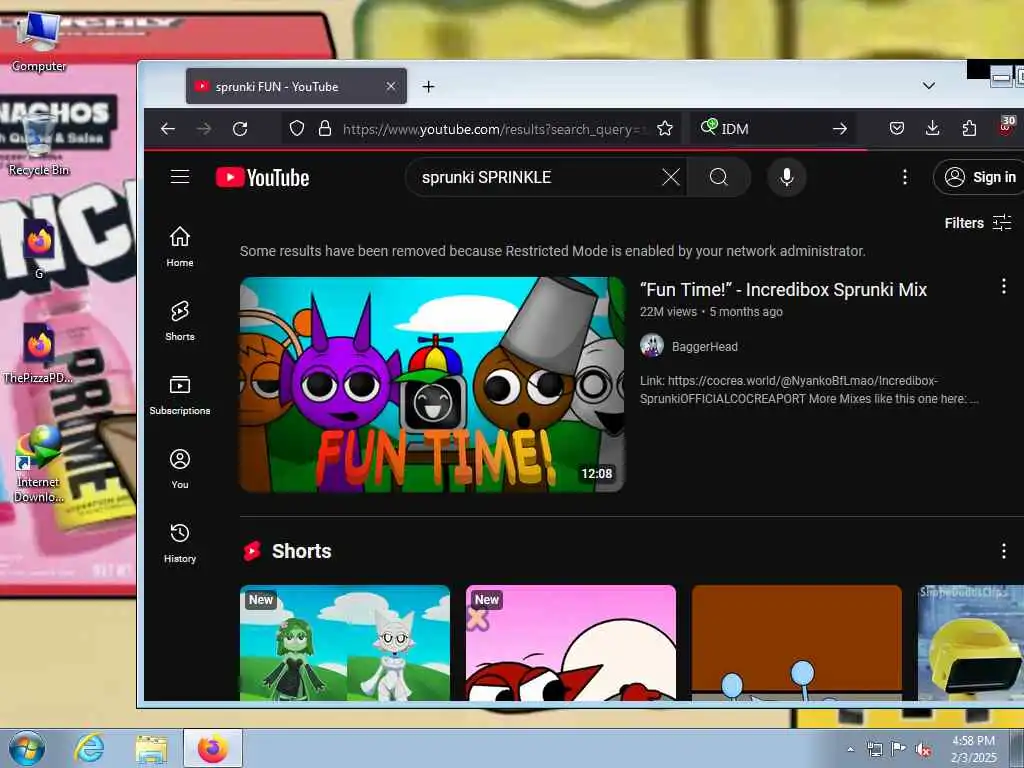Open the Computer desktop icon

point(39,40)
